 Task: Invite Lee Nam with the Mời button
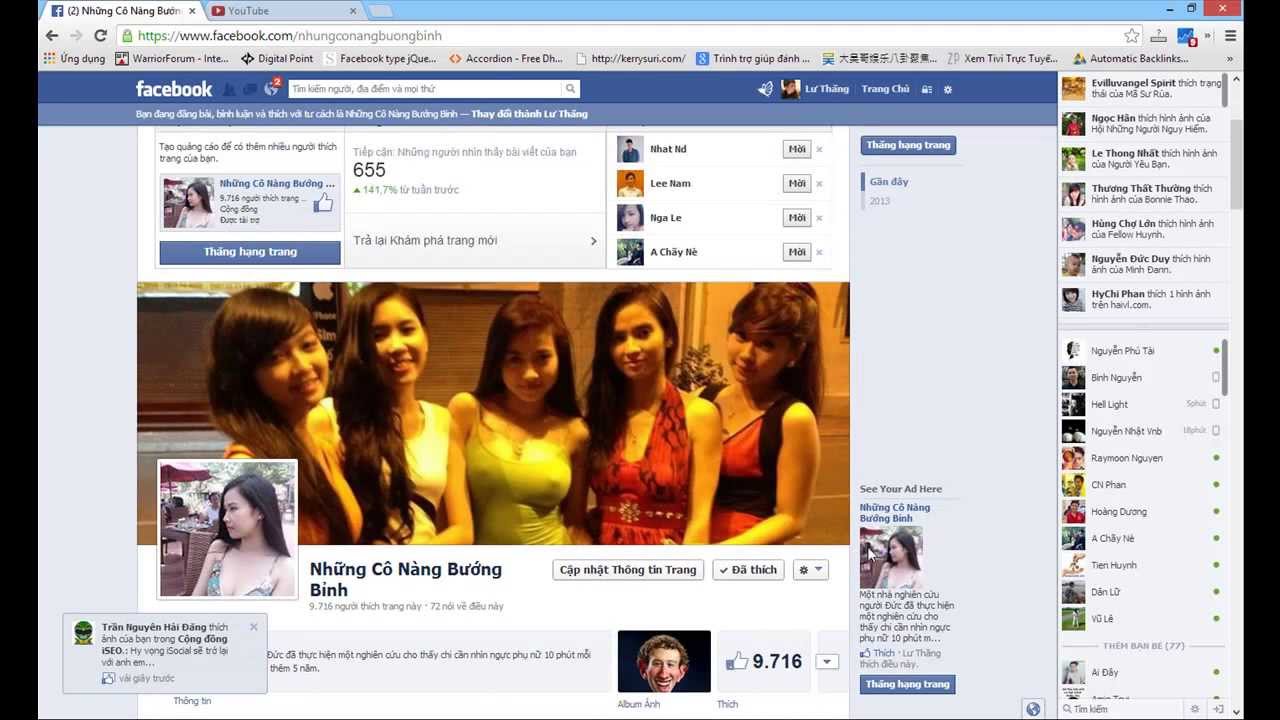[x=796, y=184]
